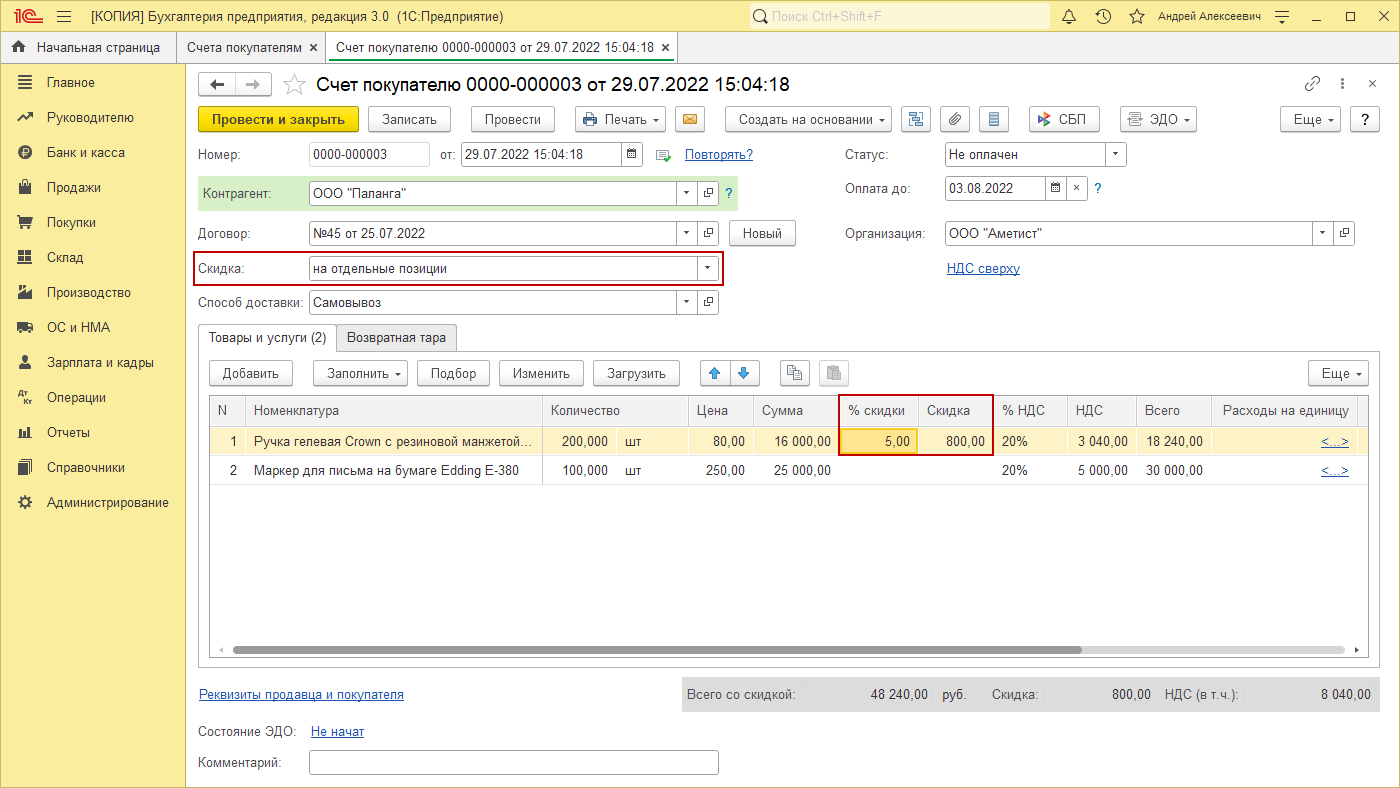This screenshot has height=788, width=1400.
Task: Click the table horizontal scrollbar
Action: [x=657, y=650]
